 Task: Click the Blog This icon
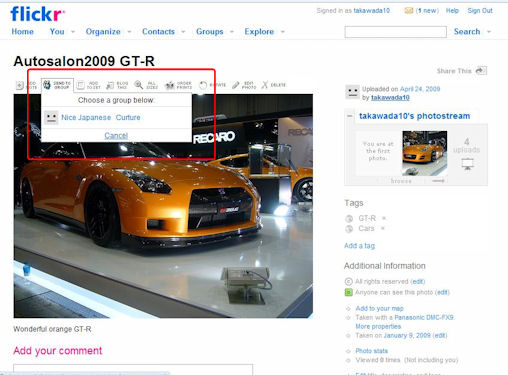[110, 85]
